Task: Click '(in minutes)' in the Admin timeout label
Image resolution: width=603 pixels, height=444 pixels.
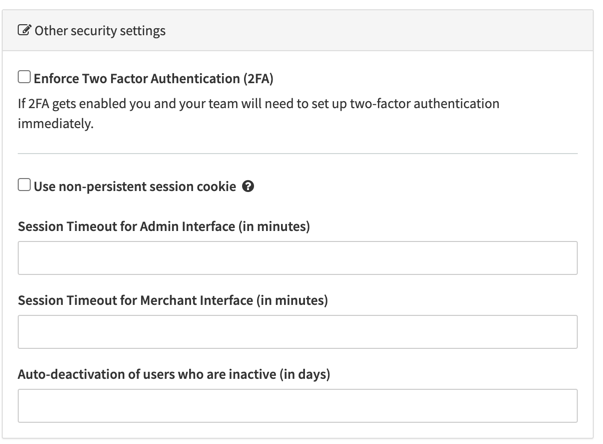Action: coord(272,227)
